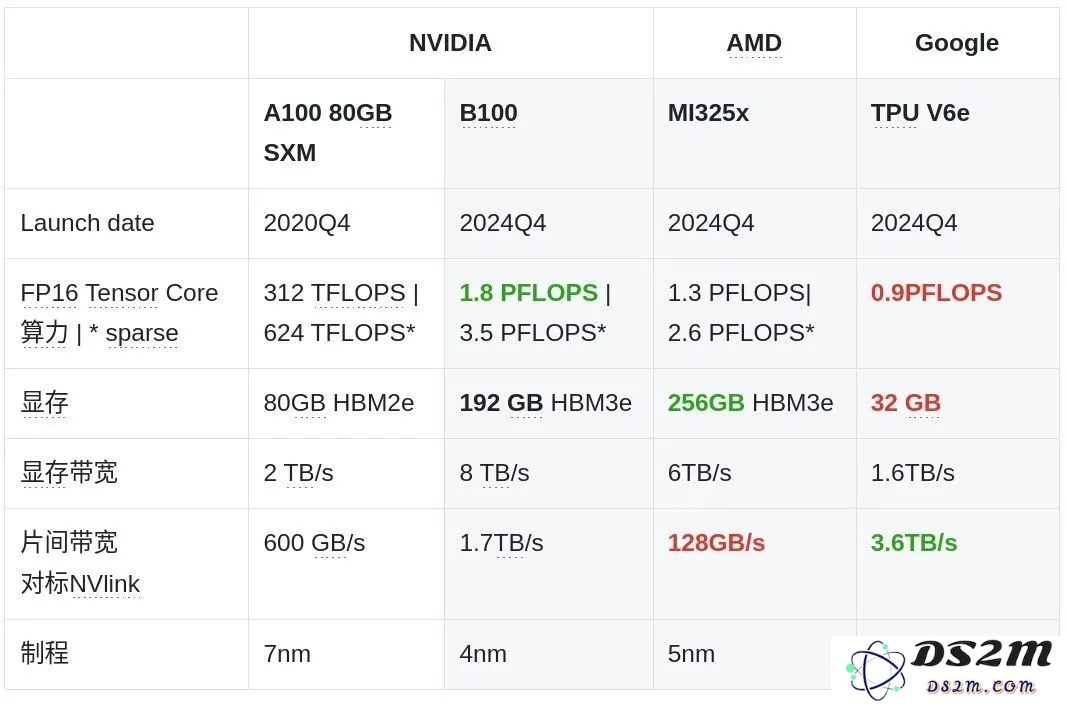Image resolution: width=1069 pixels, height=704 pixels.
Task: Click the Google header cell
Action: click(957, 43)
